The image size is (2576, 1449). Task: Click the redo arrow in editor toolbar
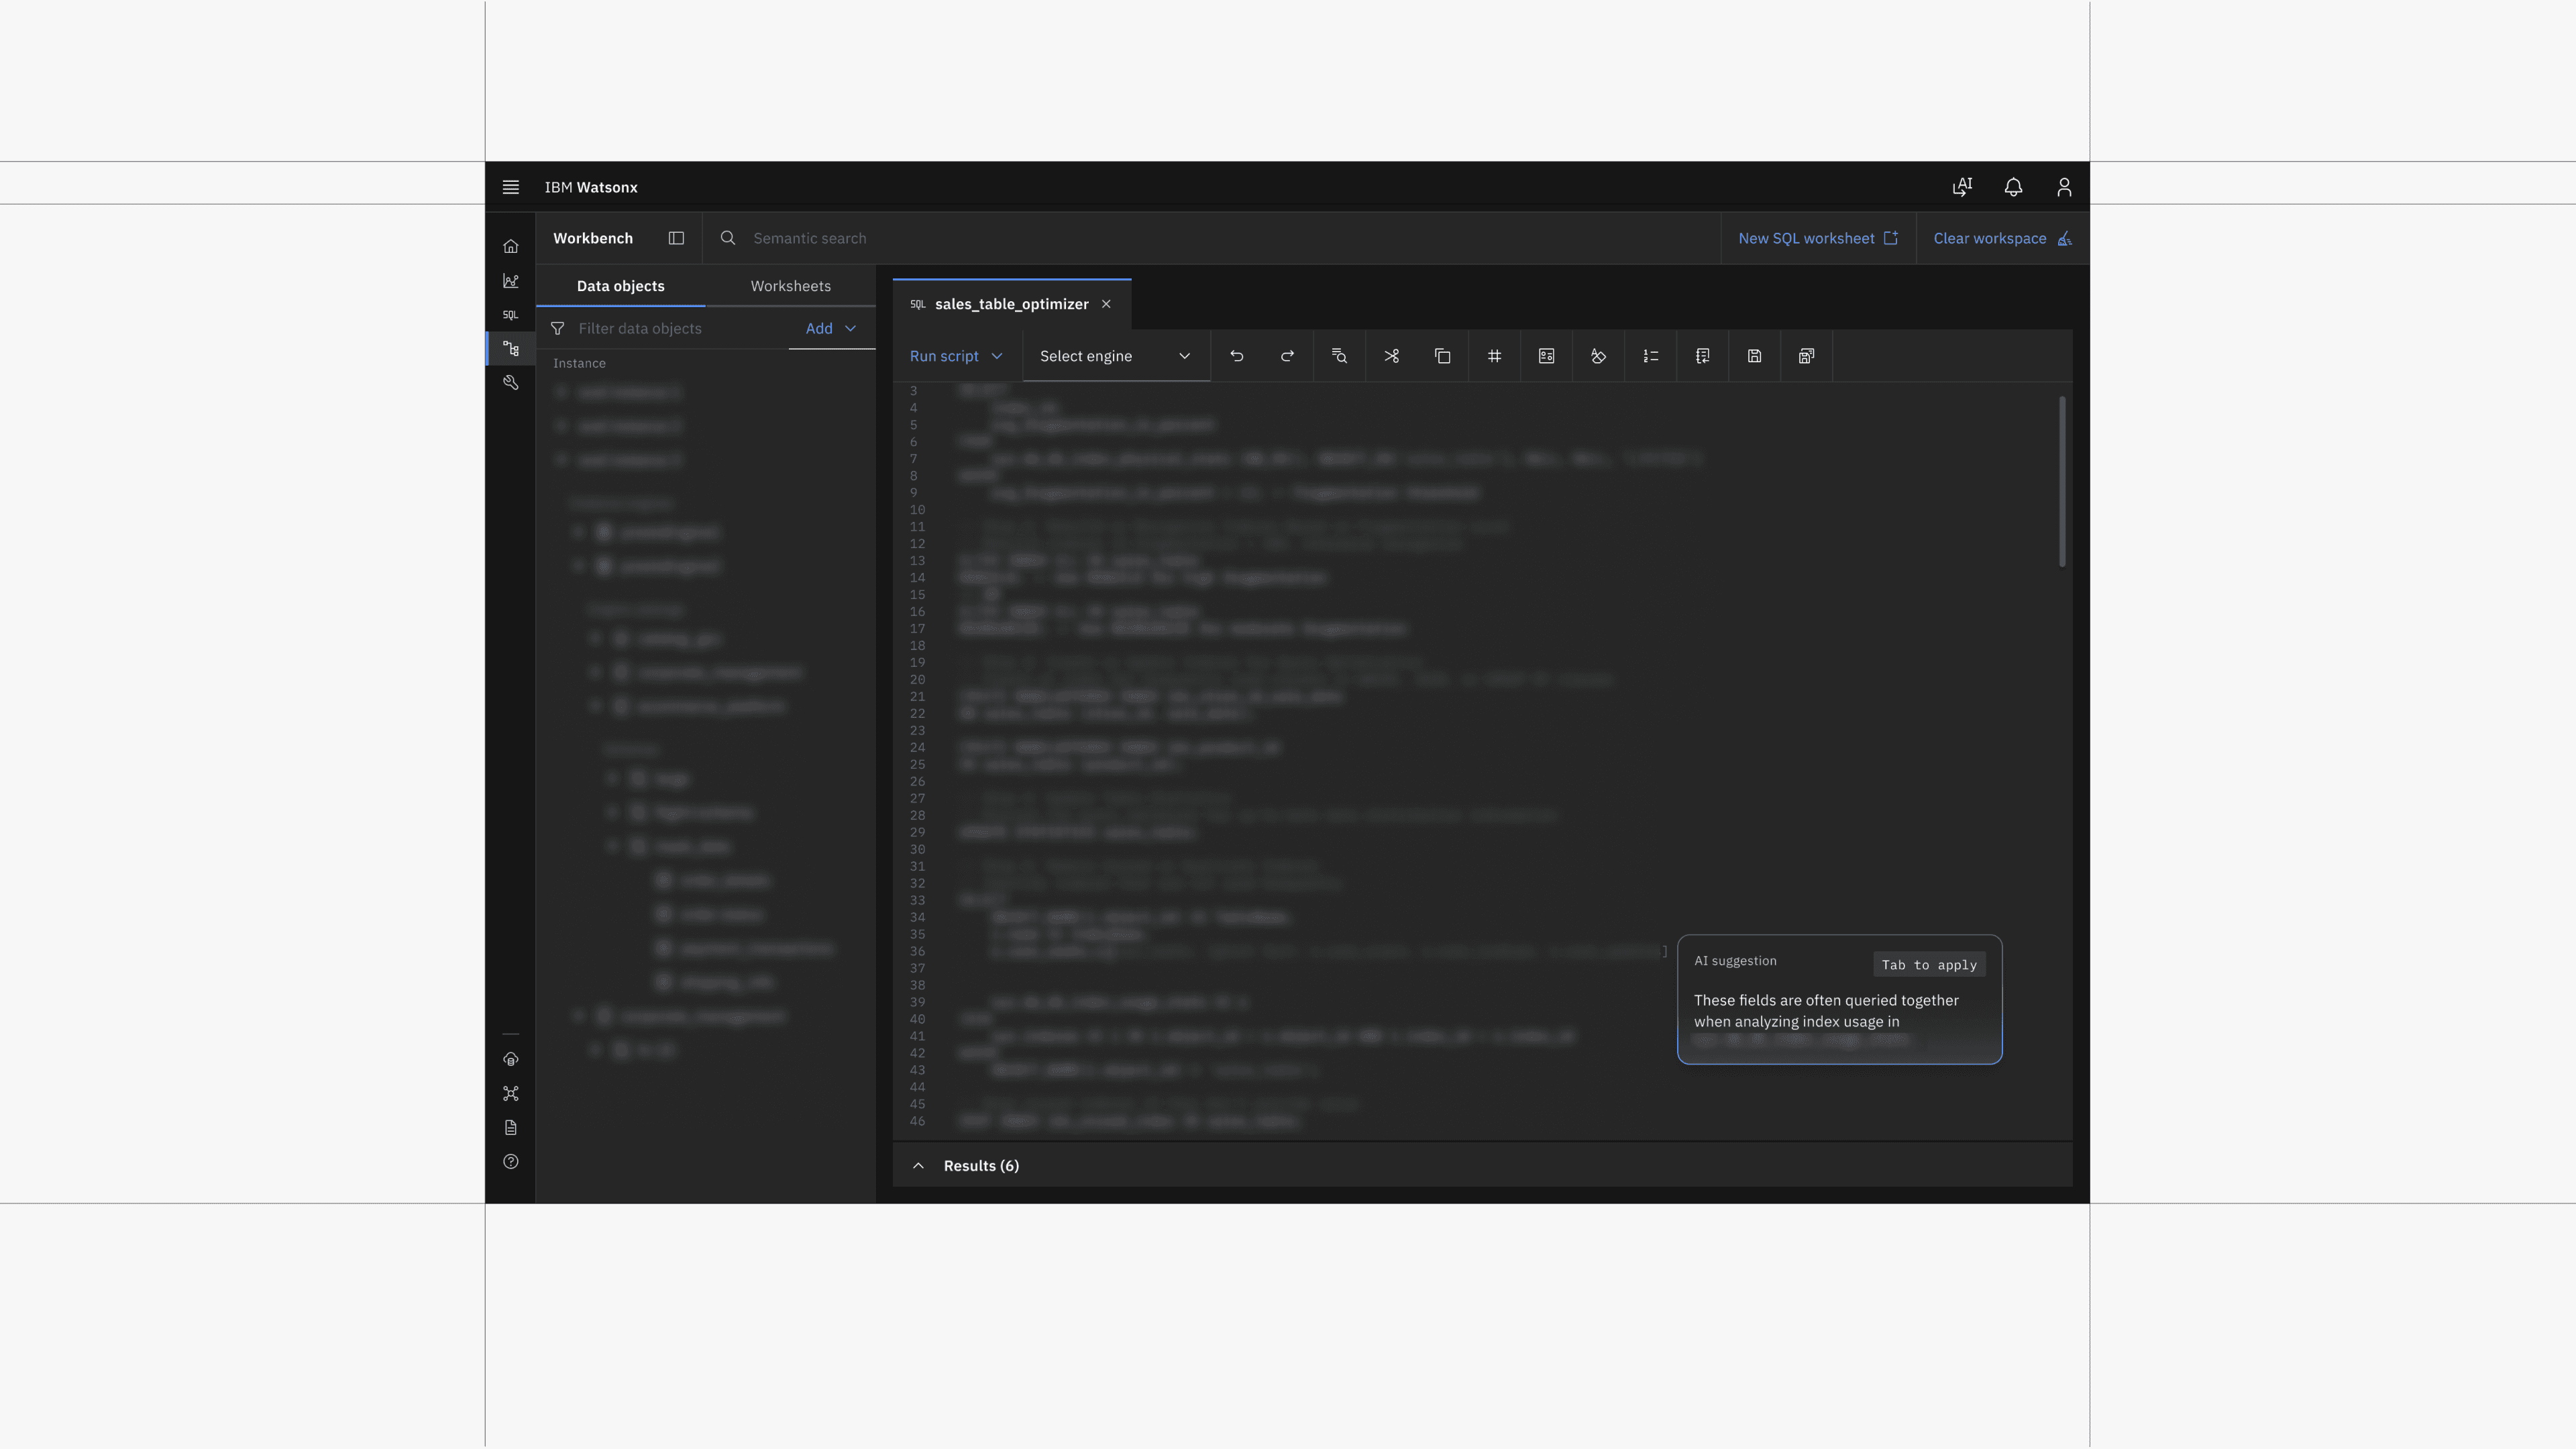[1288, 356]
